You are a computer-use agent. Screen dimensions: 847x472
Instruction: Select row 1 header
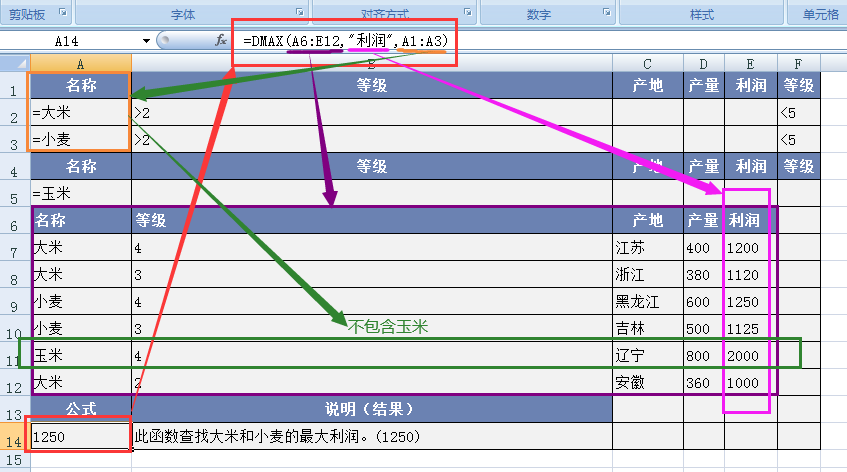click(x=15, y=86)
